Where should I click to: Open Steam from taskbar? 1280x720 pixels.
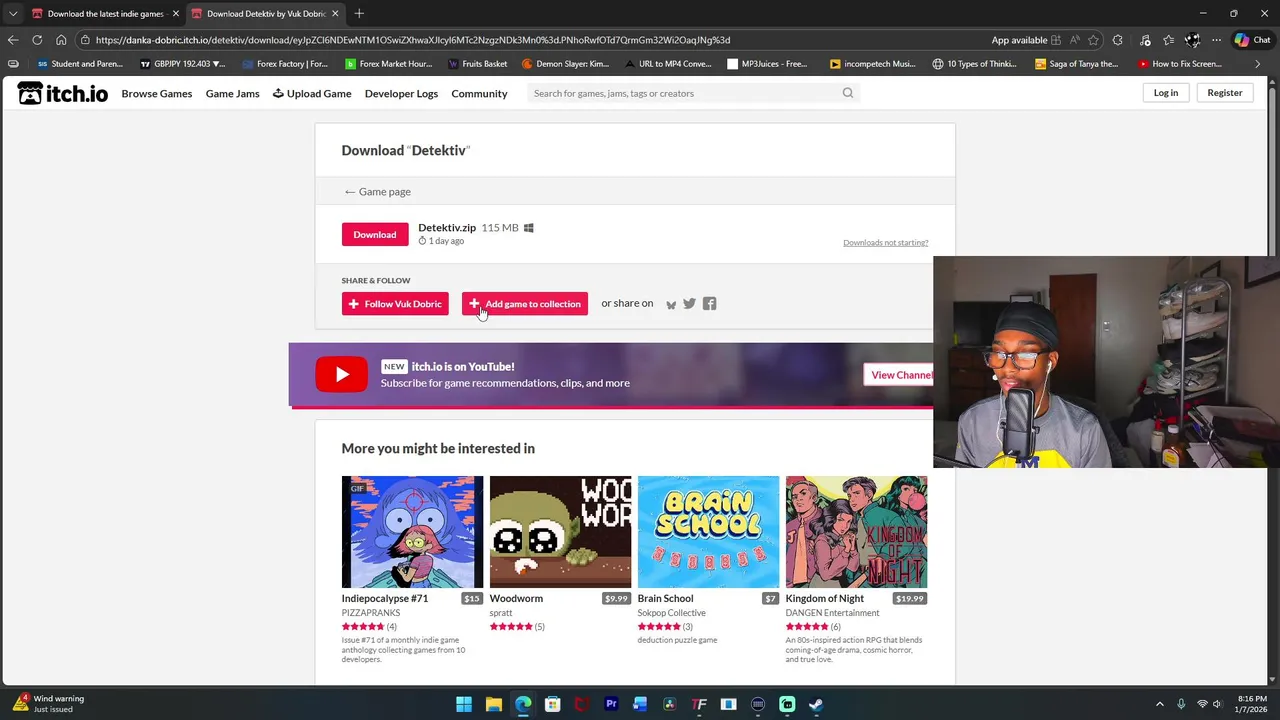coord(816,704)
